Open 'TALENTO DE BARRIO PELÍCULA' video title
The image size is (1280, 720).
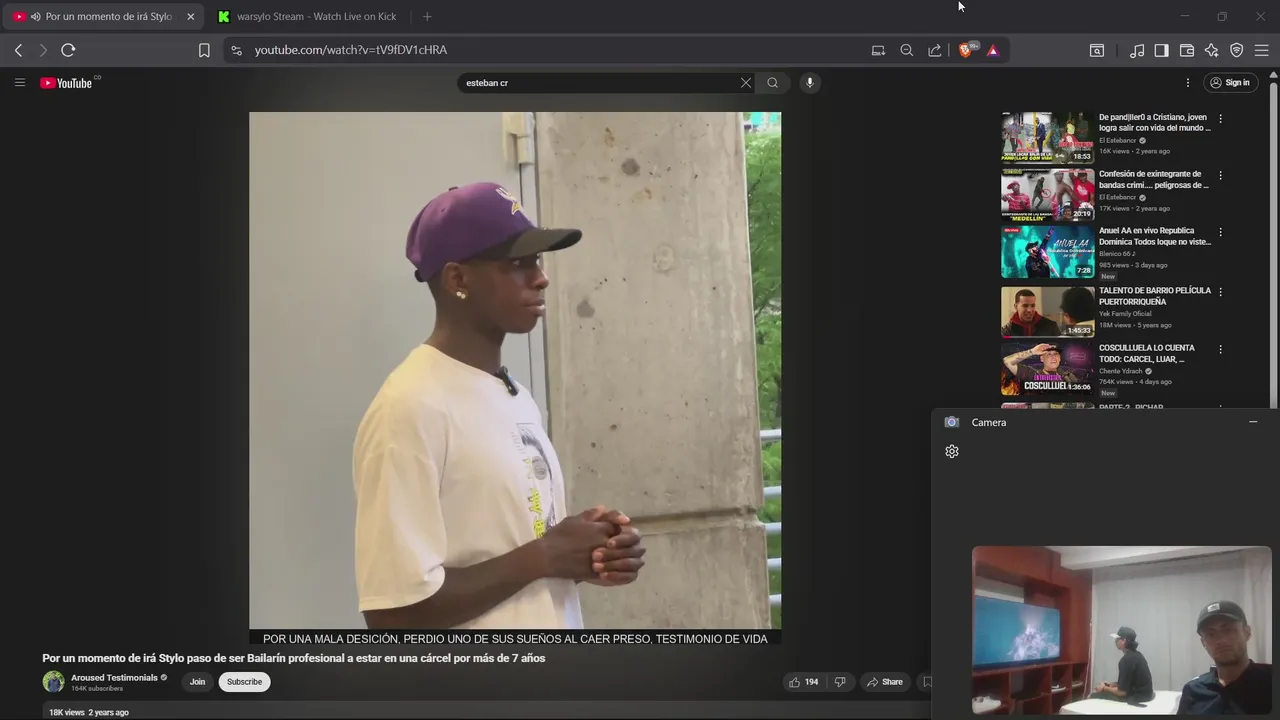(1155, 296)
